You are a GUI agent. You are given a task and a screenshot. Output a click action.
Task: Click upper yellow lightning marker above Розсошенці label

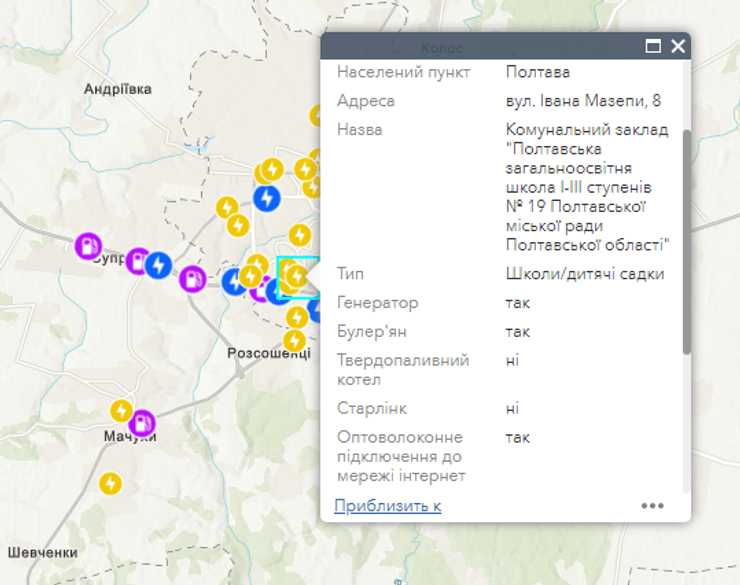[297, 318]
